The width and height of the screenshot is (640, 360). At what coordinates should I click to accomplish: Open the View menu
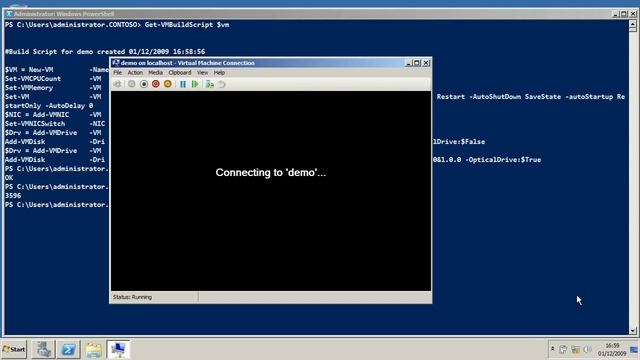click(x=202, y=73)
